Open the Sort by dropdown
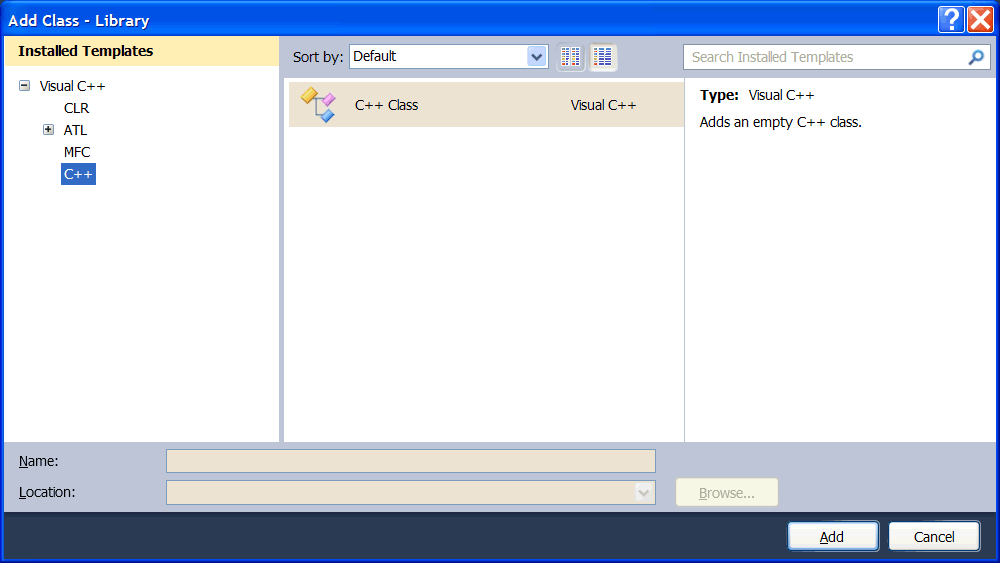This screenshot has height=563, width=1000. [x=536, y=57]
